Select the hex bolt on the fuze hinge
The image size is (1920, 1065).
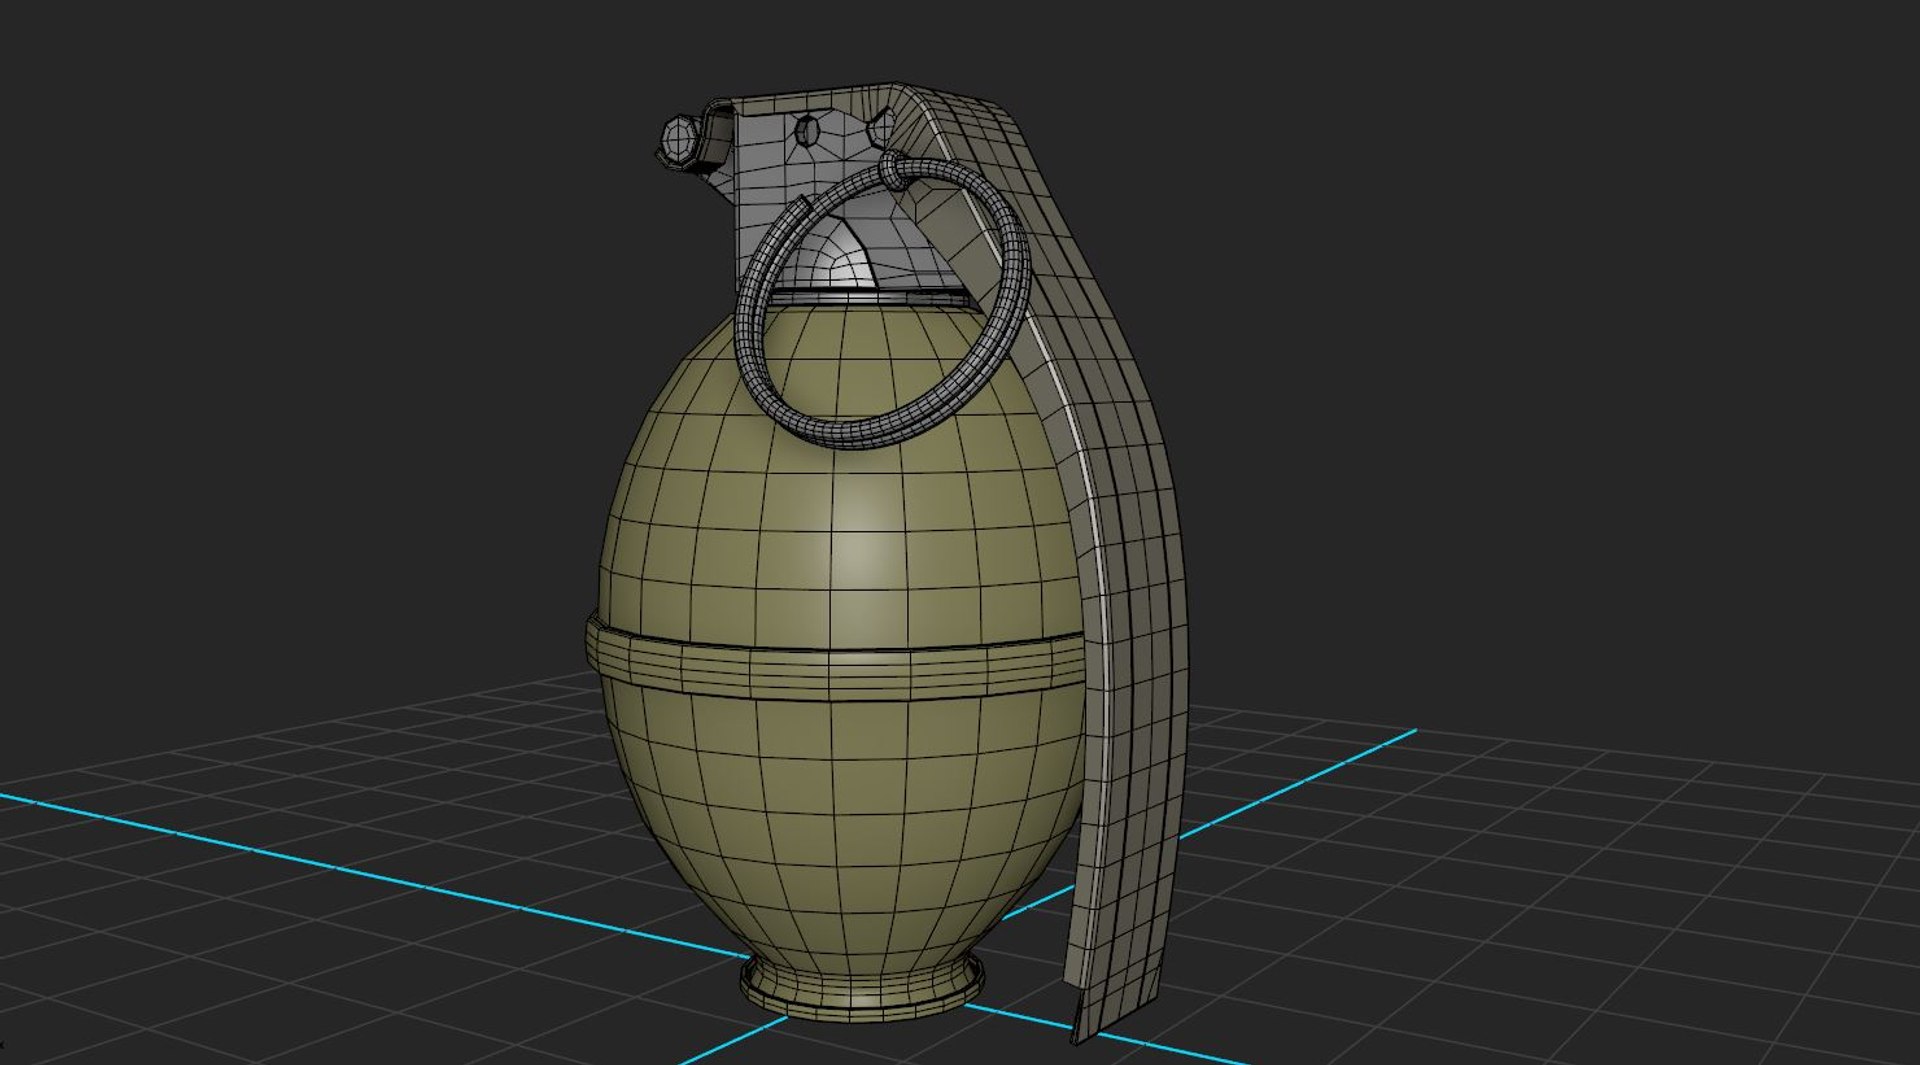coord(678,139)
